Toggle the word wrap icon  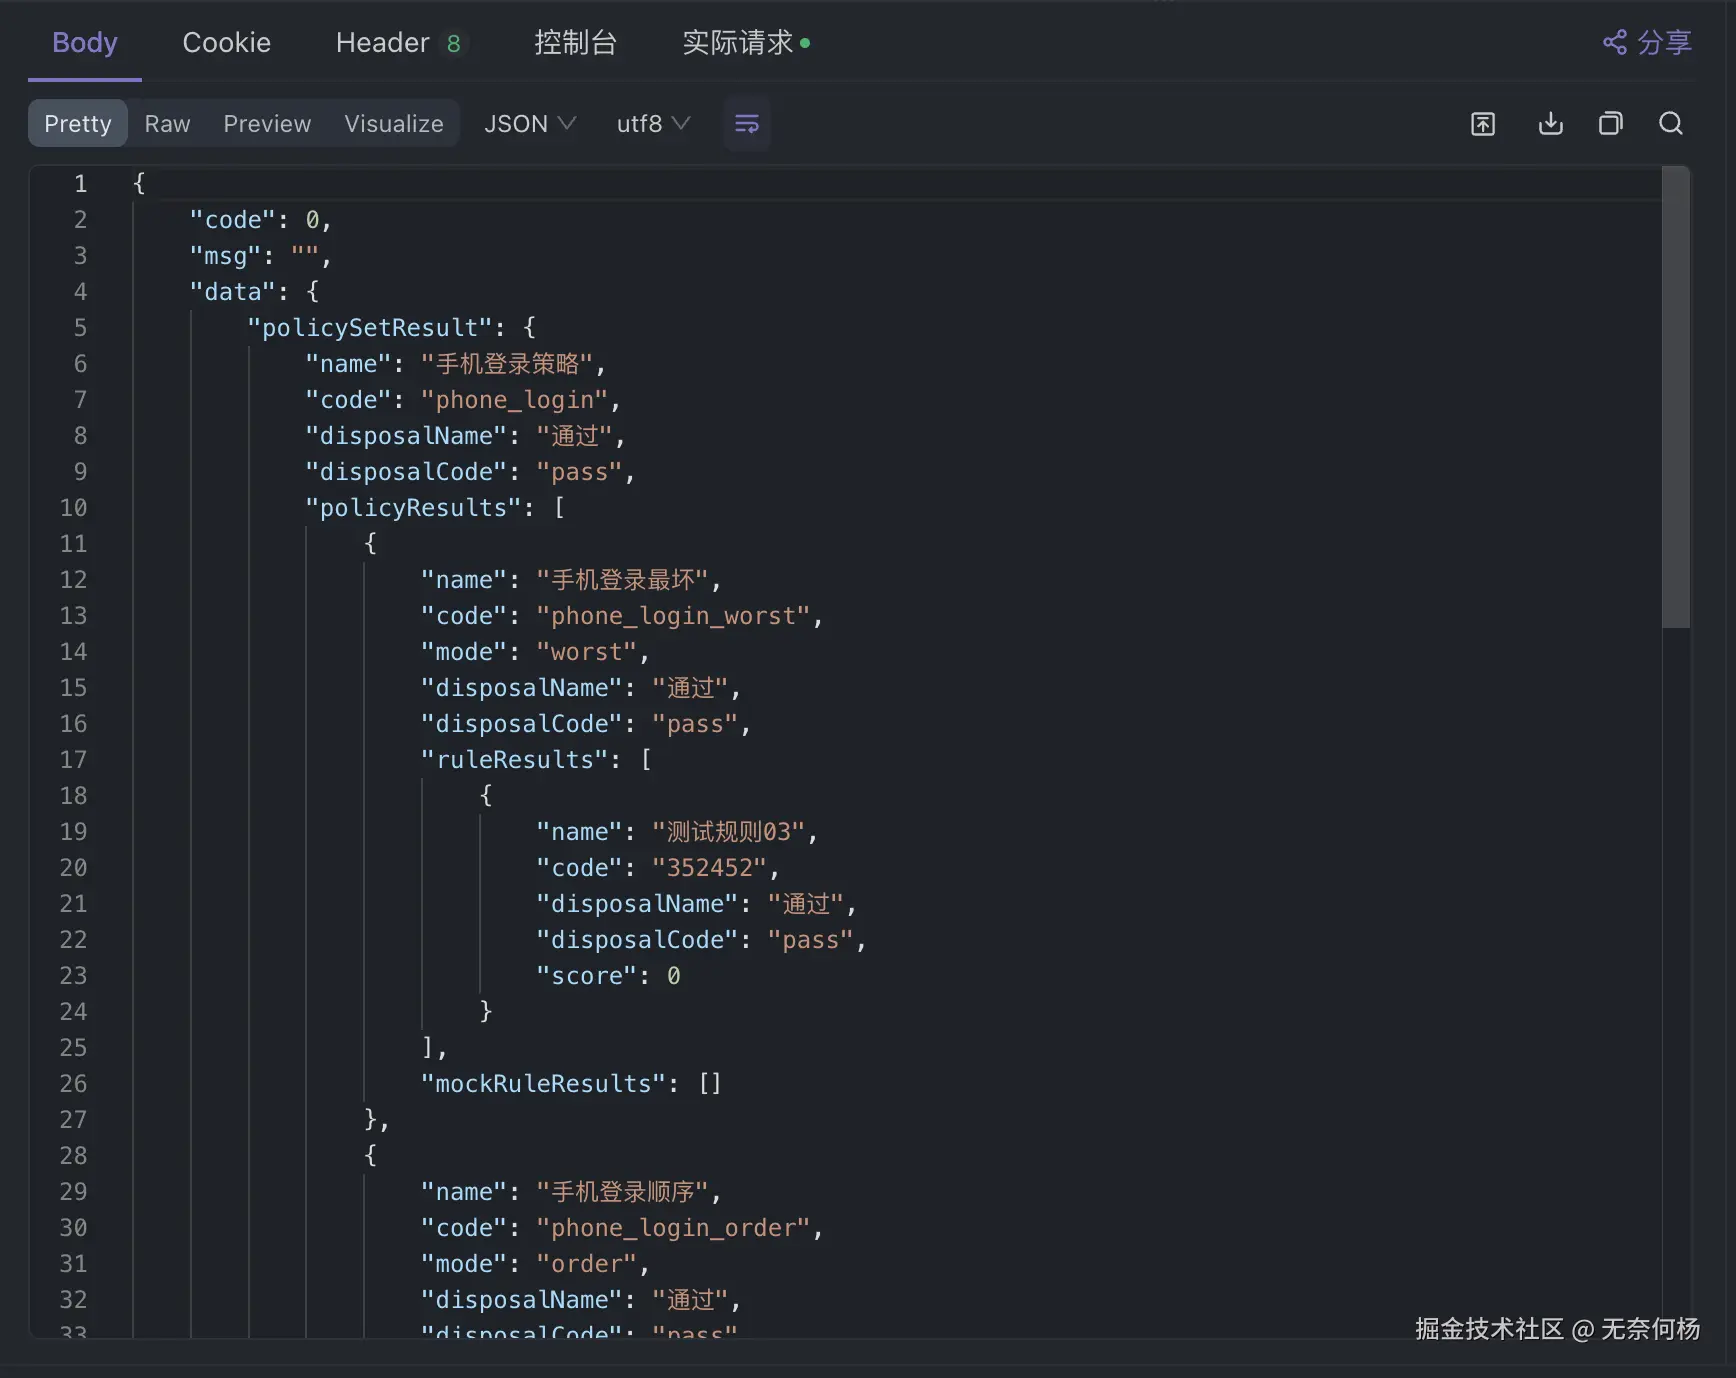click(x=747, y=123)
